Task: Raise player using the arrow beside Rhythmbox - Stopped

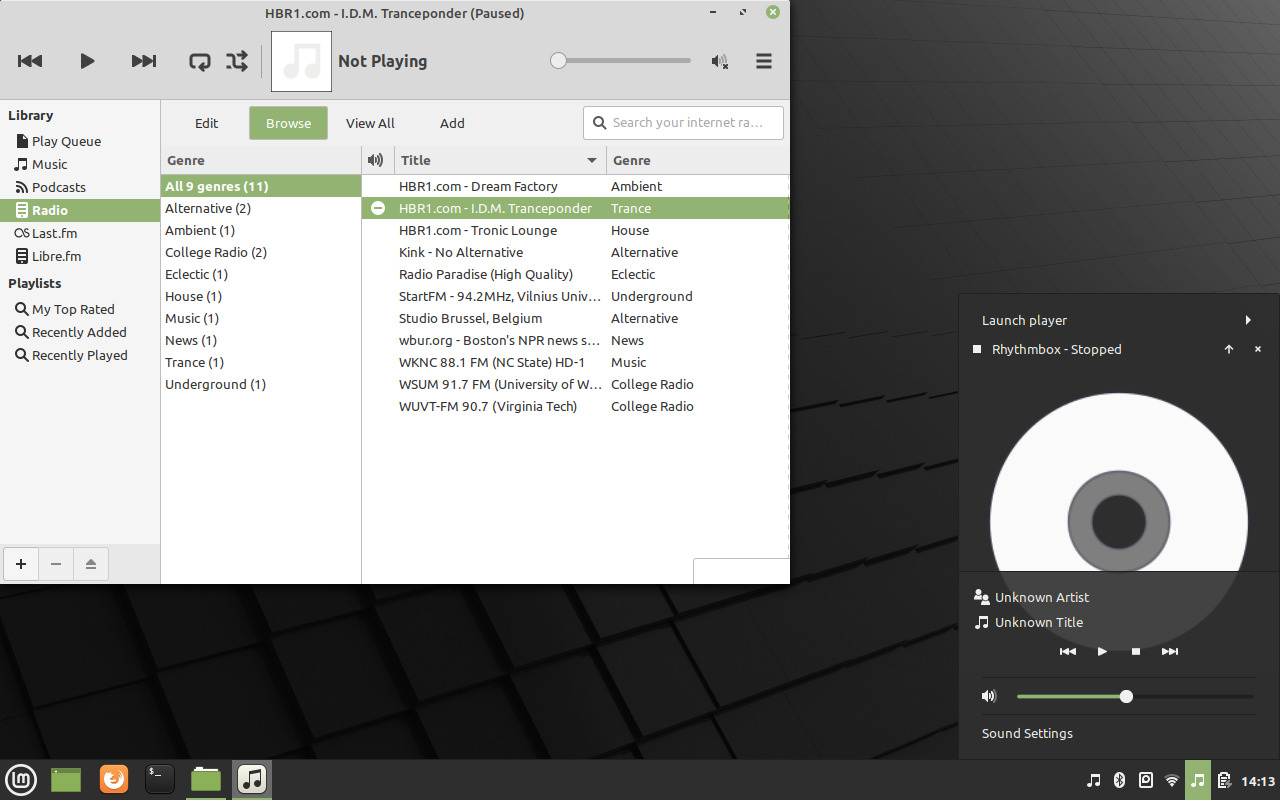Action: pyautogui.click(x=1229, y=349)
